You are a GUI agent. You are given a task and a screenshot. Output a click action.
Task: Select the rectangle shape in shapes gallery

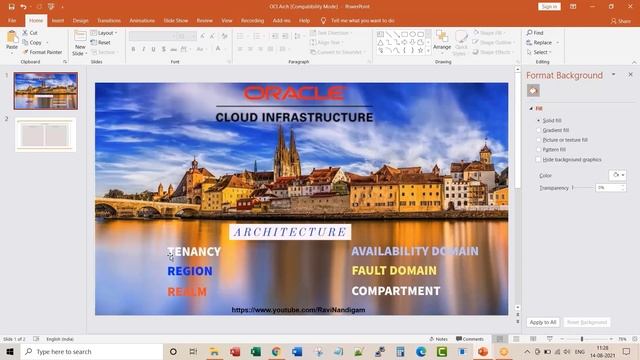tap(404, 34)
